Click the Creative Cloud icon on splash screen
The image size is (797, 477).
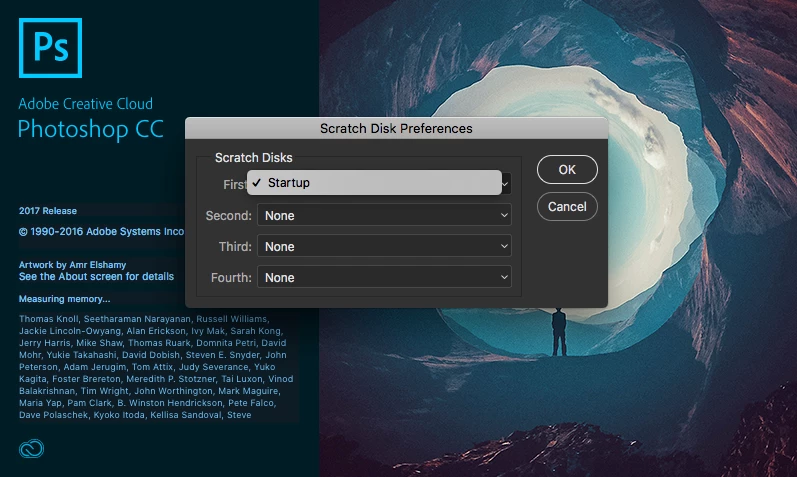click(x=32, y=449)
